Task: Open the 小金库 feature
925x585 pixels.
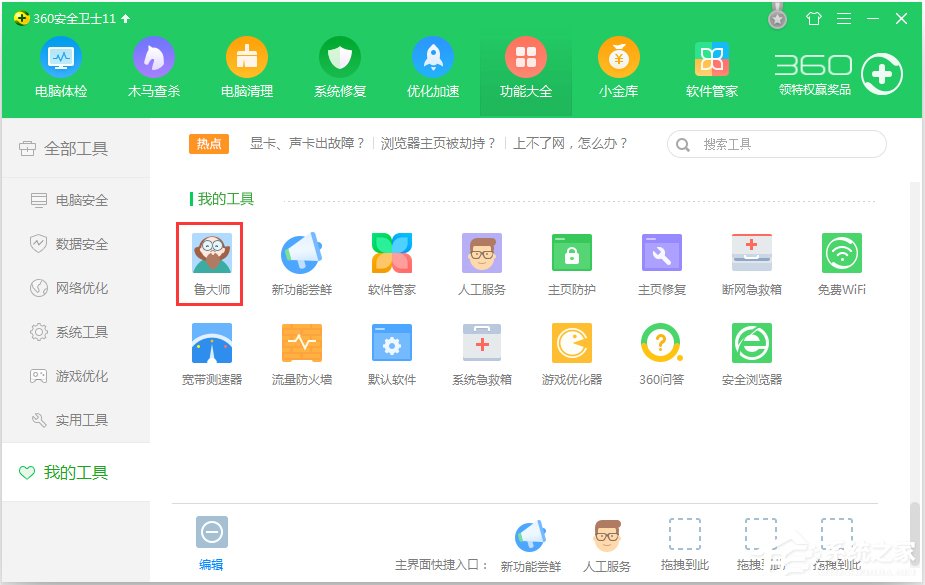Action: 618,67
